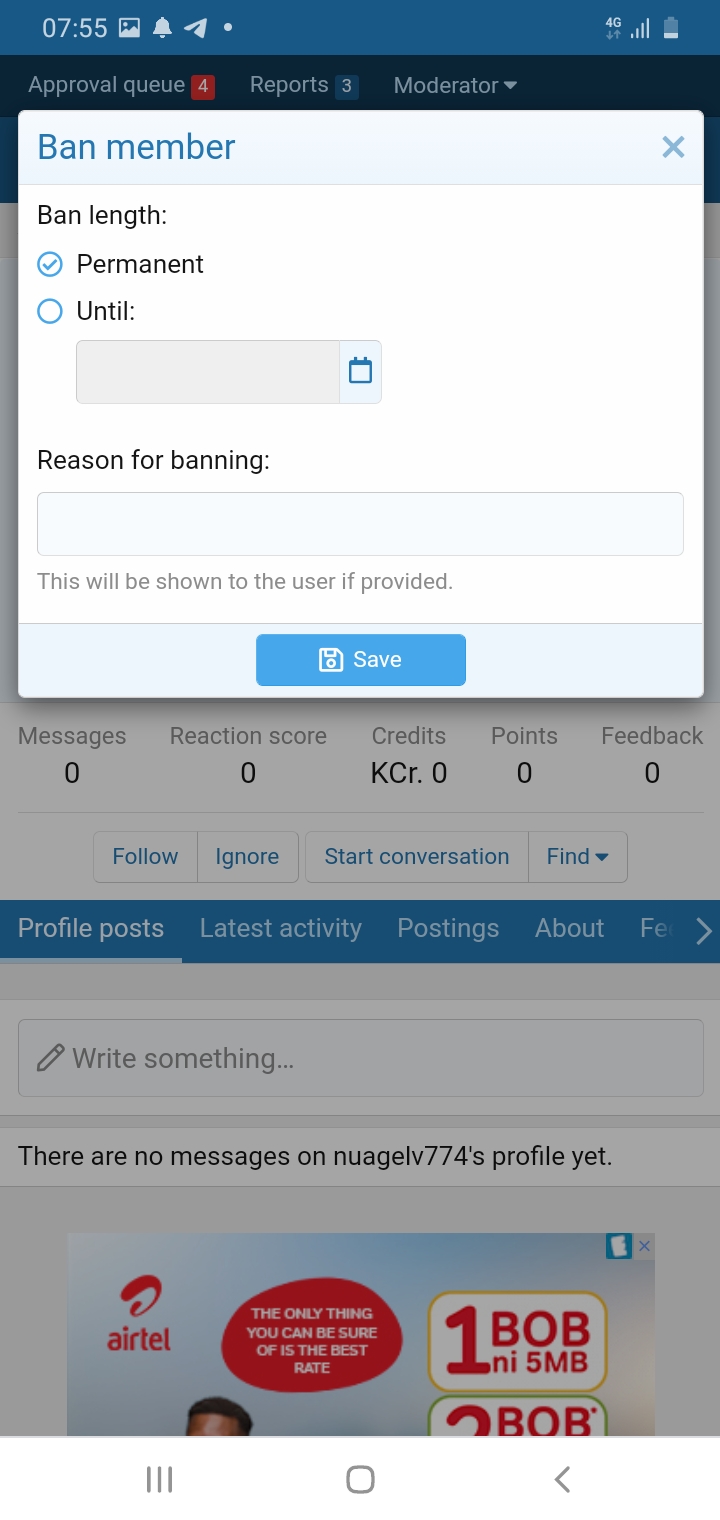The image size is (720, 1520).
Task: Tap the Write something text box
Action: [360, 1058]
